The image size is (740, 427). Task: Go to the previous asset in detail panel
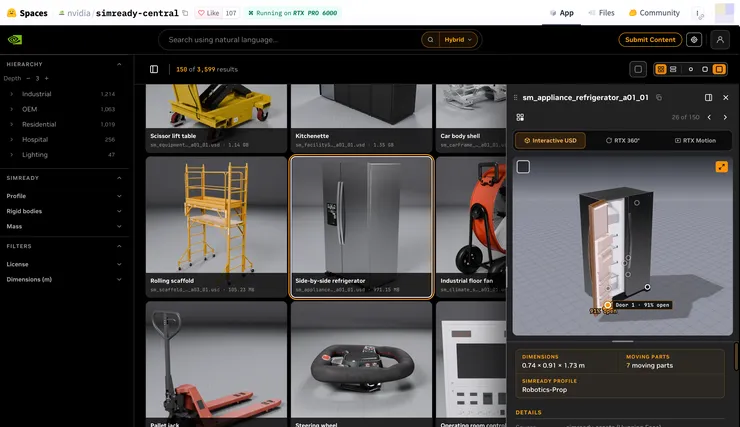pos(709,117)
